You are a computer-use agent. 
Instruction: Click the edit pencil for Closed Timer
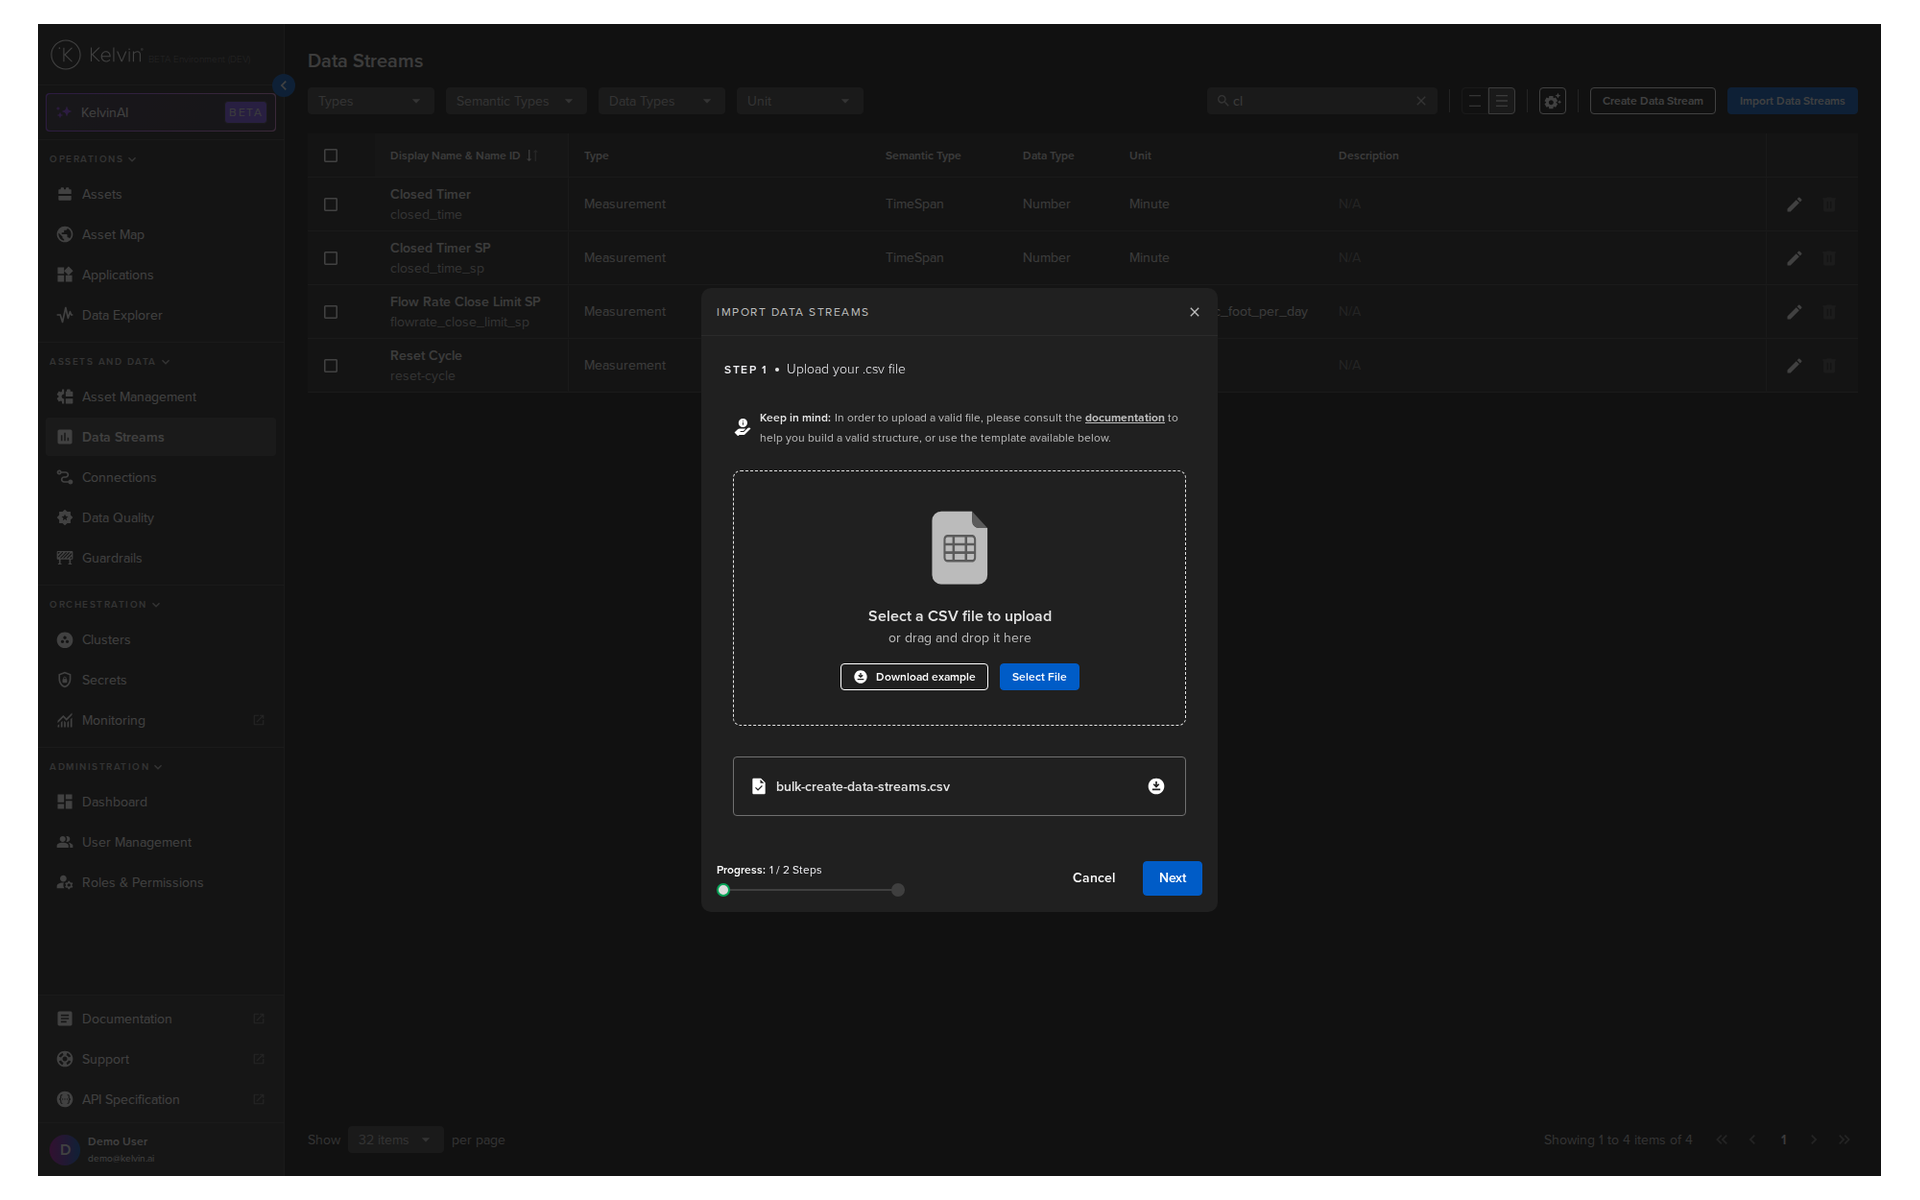click(x=1794, y=204)
